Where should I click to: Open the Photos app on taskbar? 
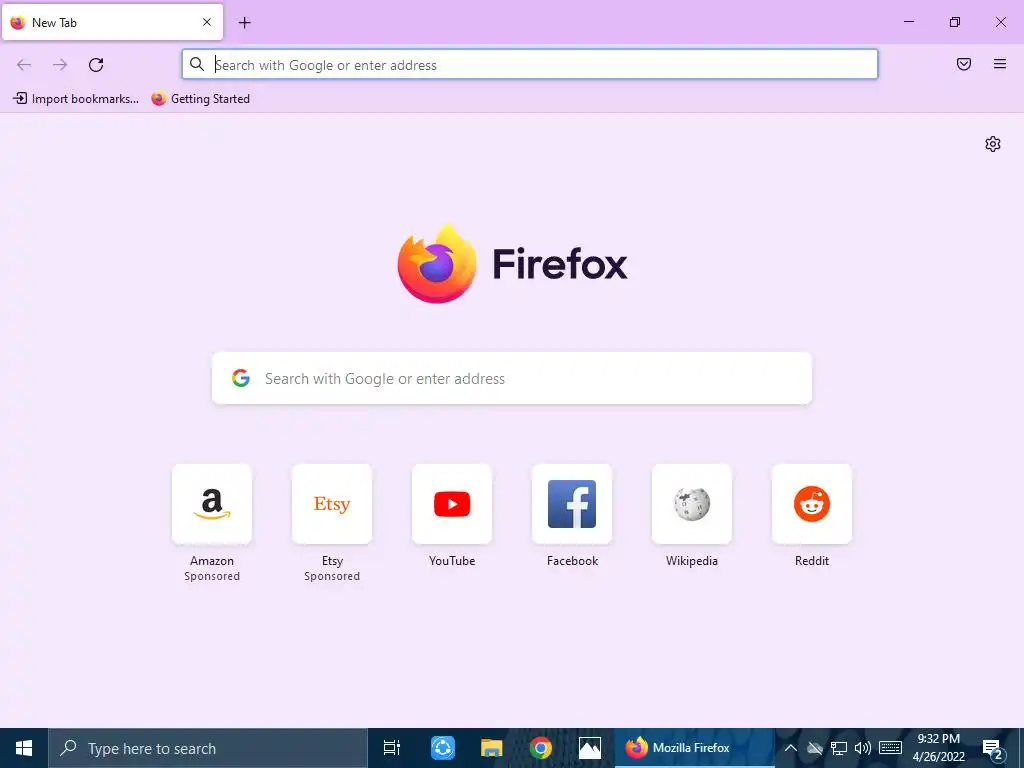pyautogui.click(x=590, y=748)
